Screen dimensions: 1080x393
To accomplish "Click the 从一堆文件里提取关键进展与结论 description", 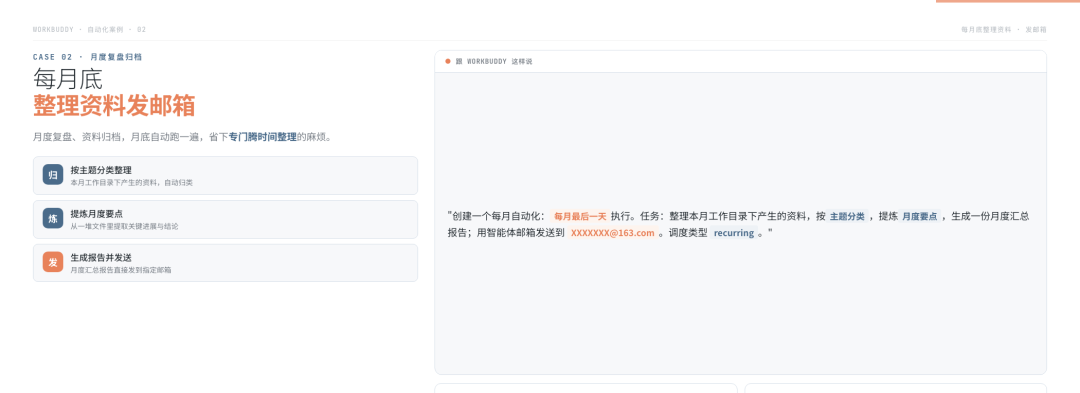I will coord(124,226).
